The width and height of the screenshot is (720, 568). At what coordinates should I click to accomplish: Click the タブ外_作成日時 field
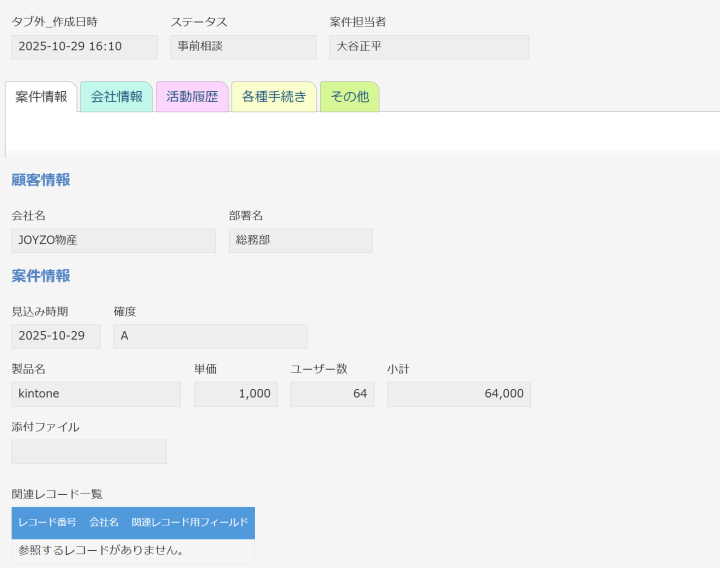click(x=84, y=47)
